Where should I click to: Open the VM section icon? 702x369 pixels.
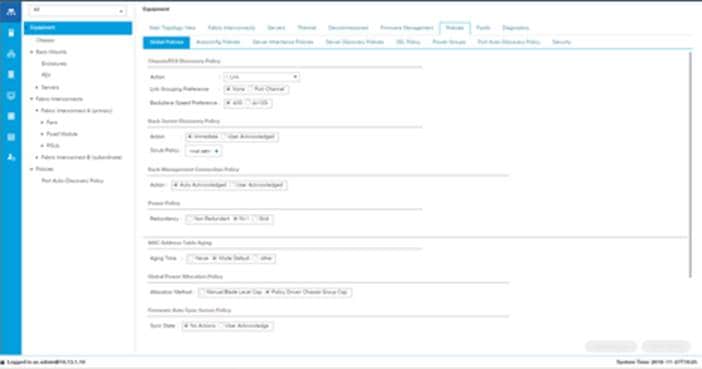click(11, 95)
